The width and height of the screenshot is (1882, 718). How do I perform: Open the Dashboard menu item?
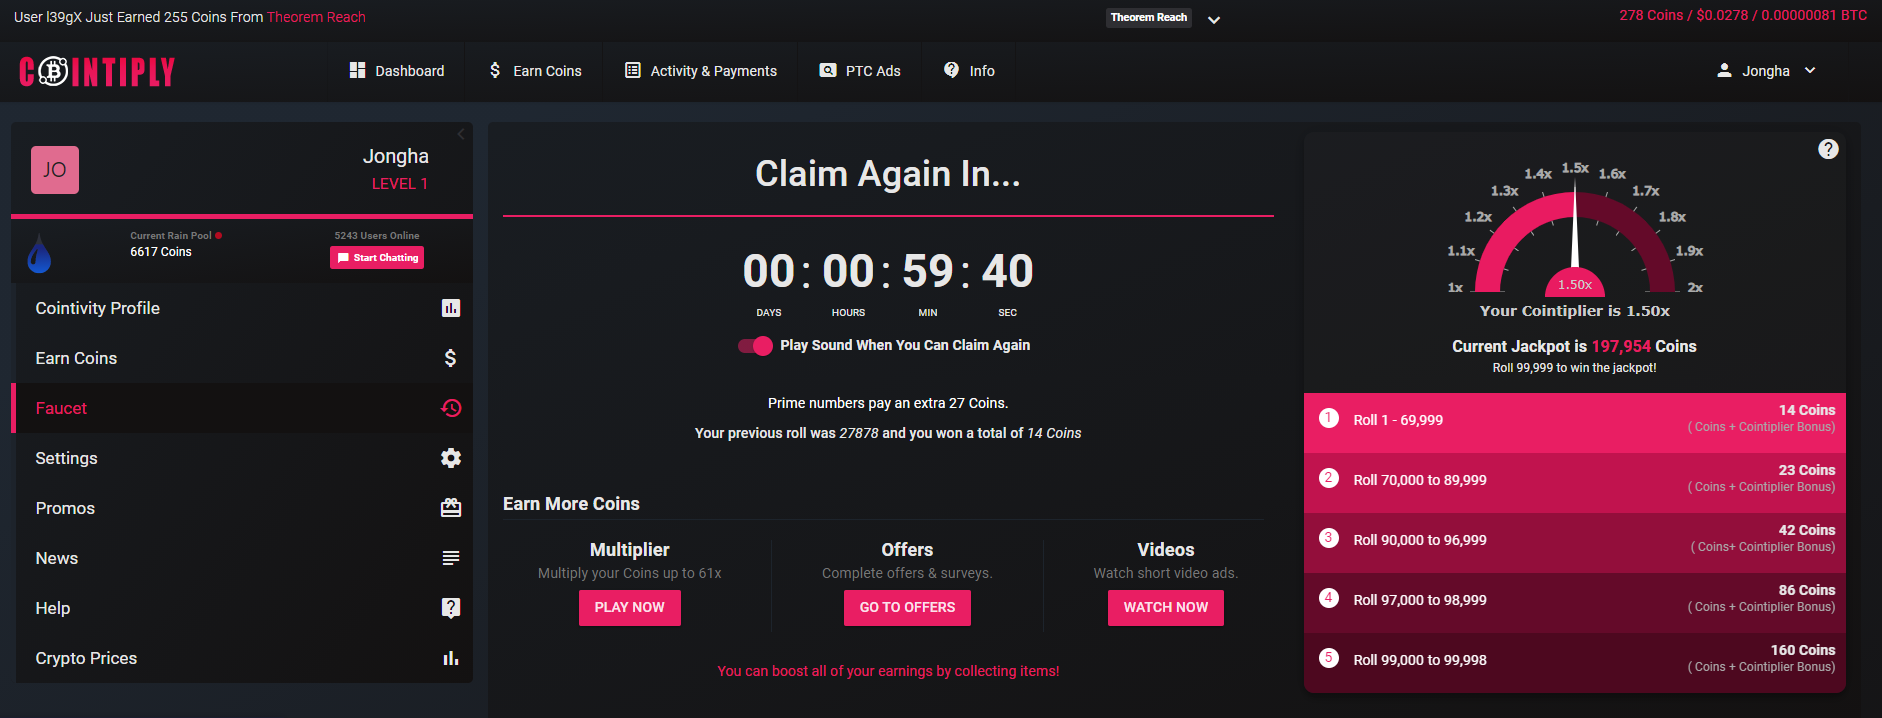[397, 71]
